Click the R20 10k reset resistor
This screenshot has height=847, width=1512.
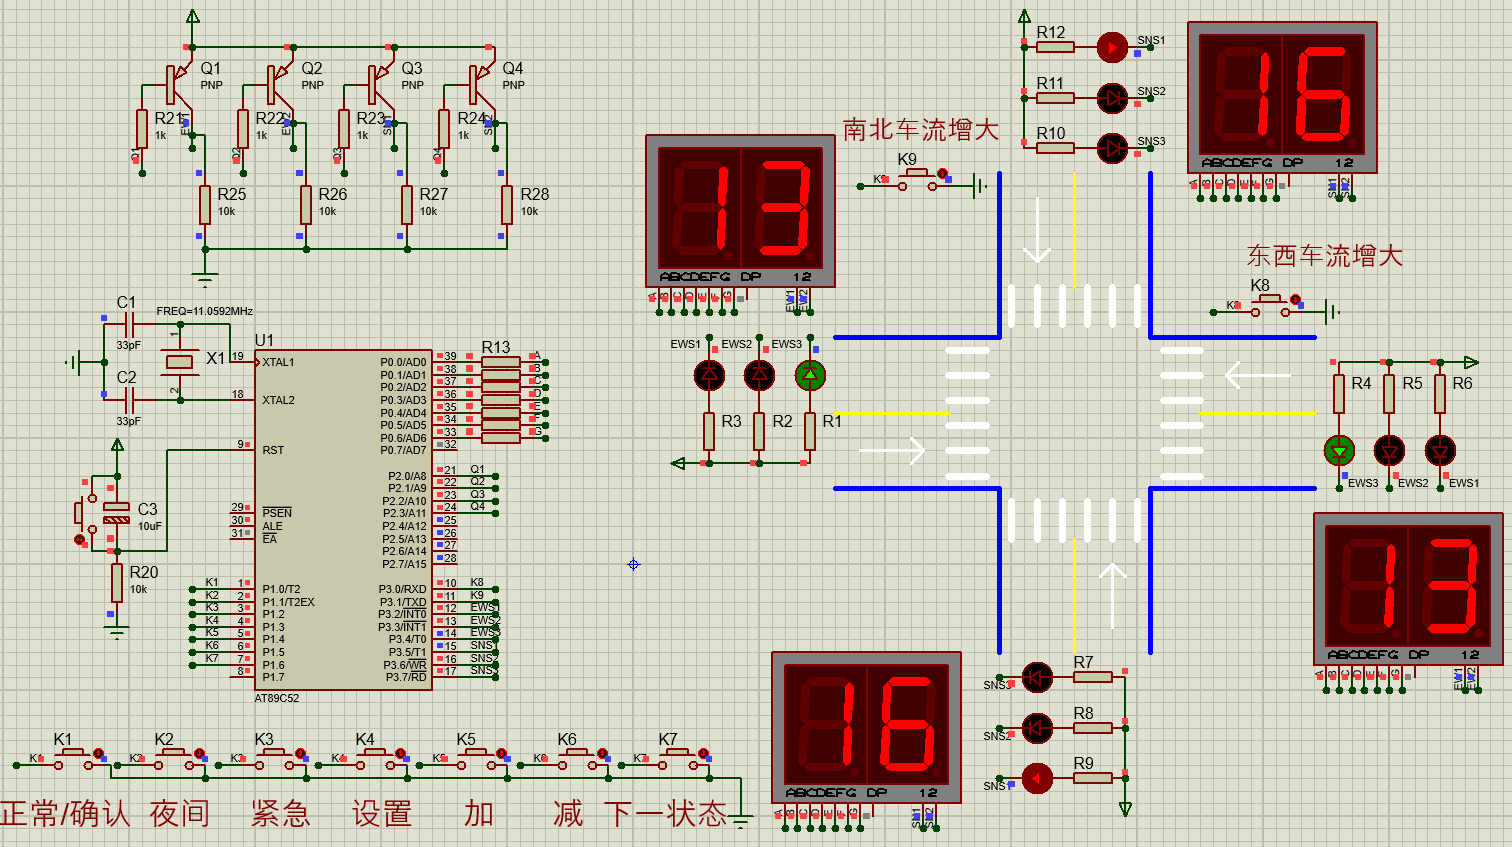[x=117, y=585]
